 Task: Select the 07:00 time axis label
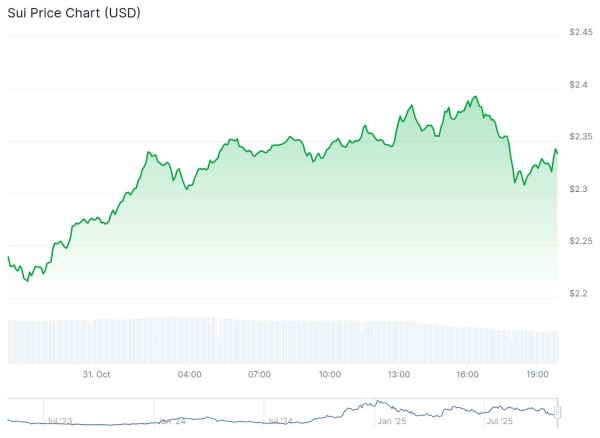[x=259, y=374]
